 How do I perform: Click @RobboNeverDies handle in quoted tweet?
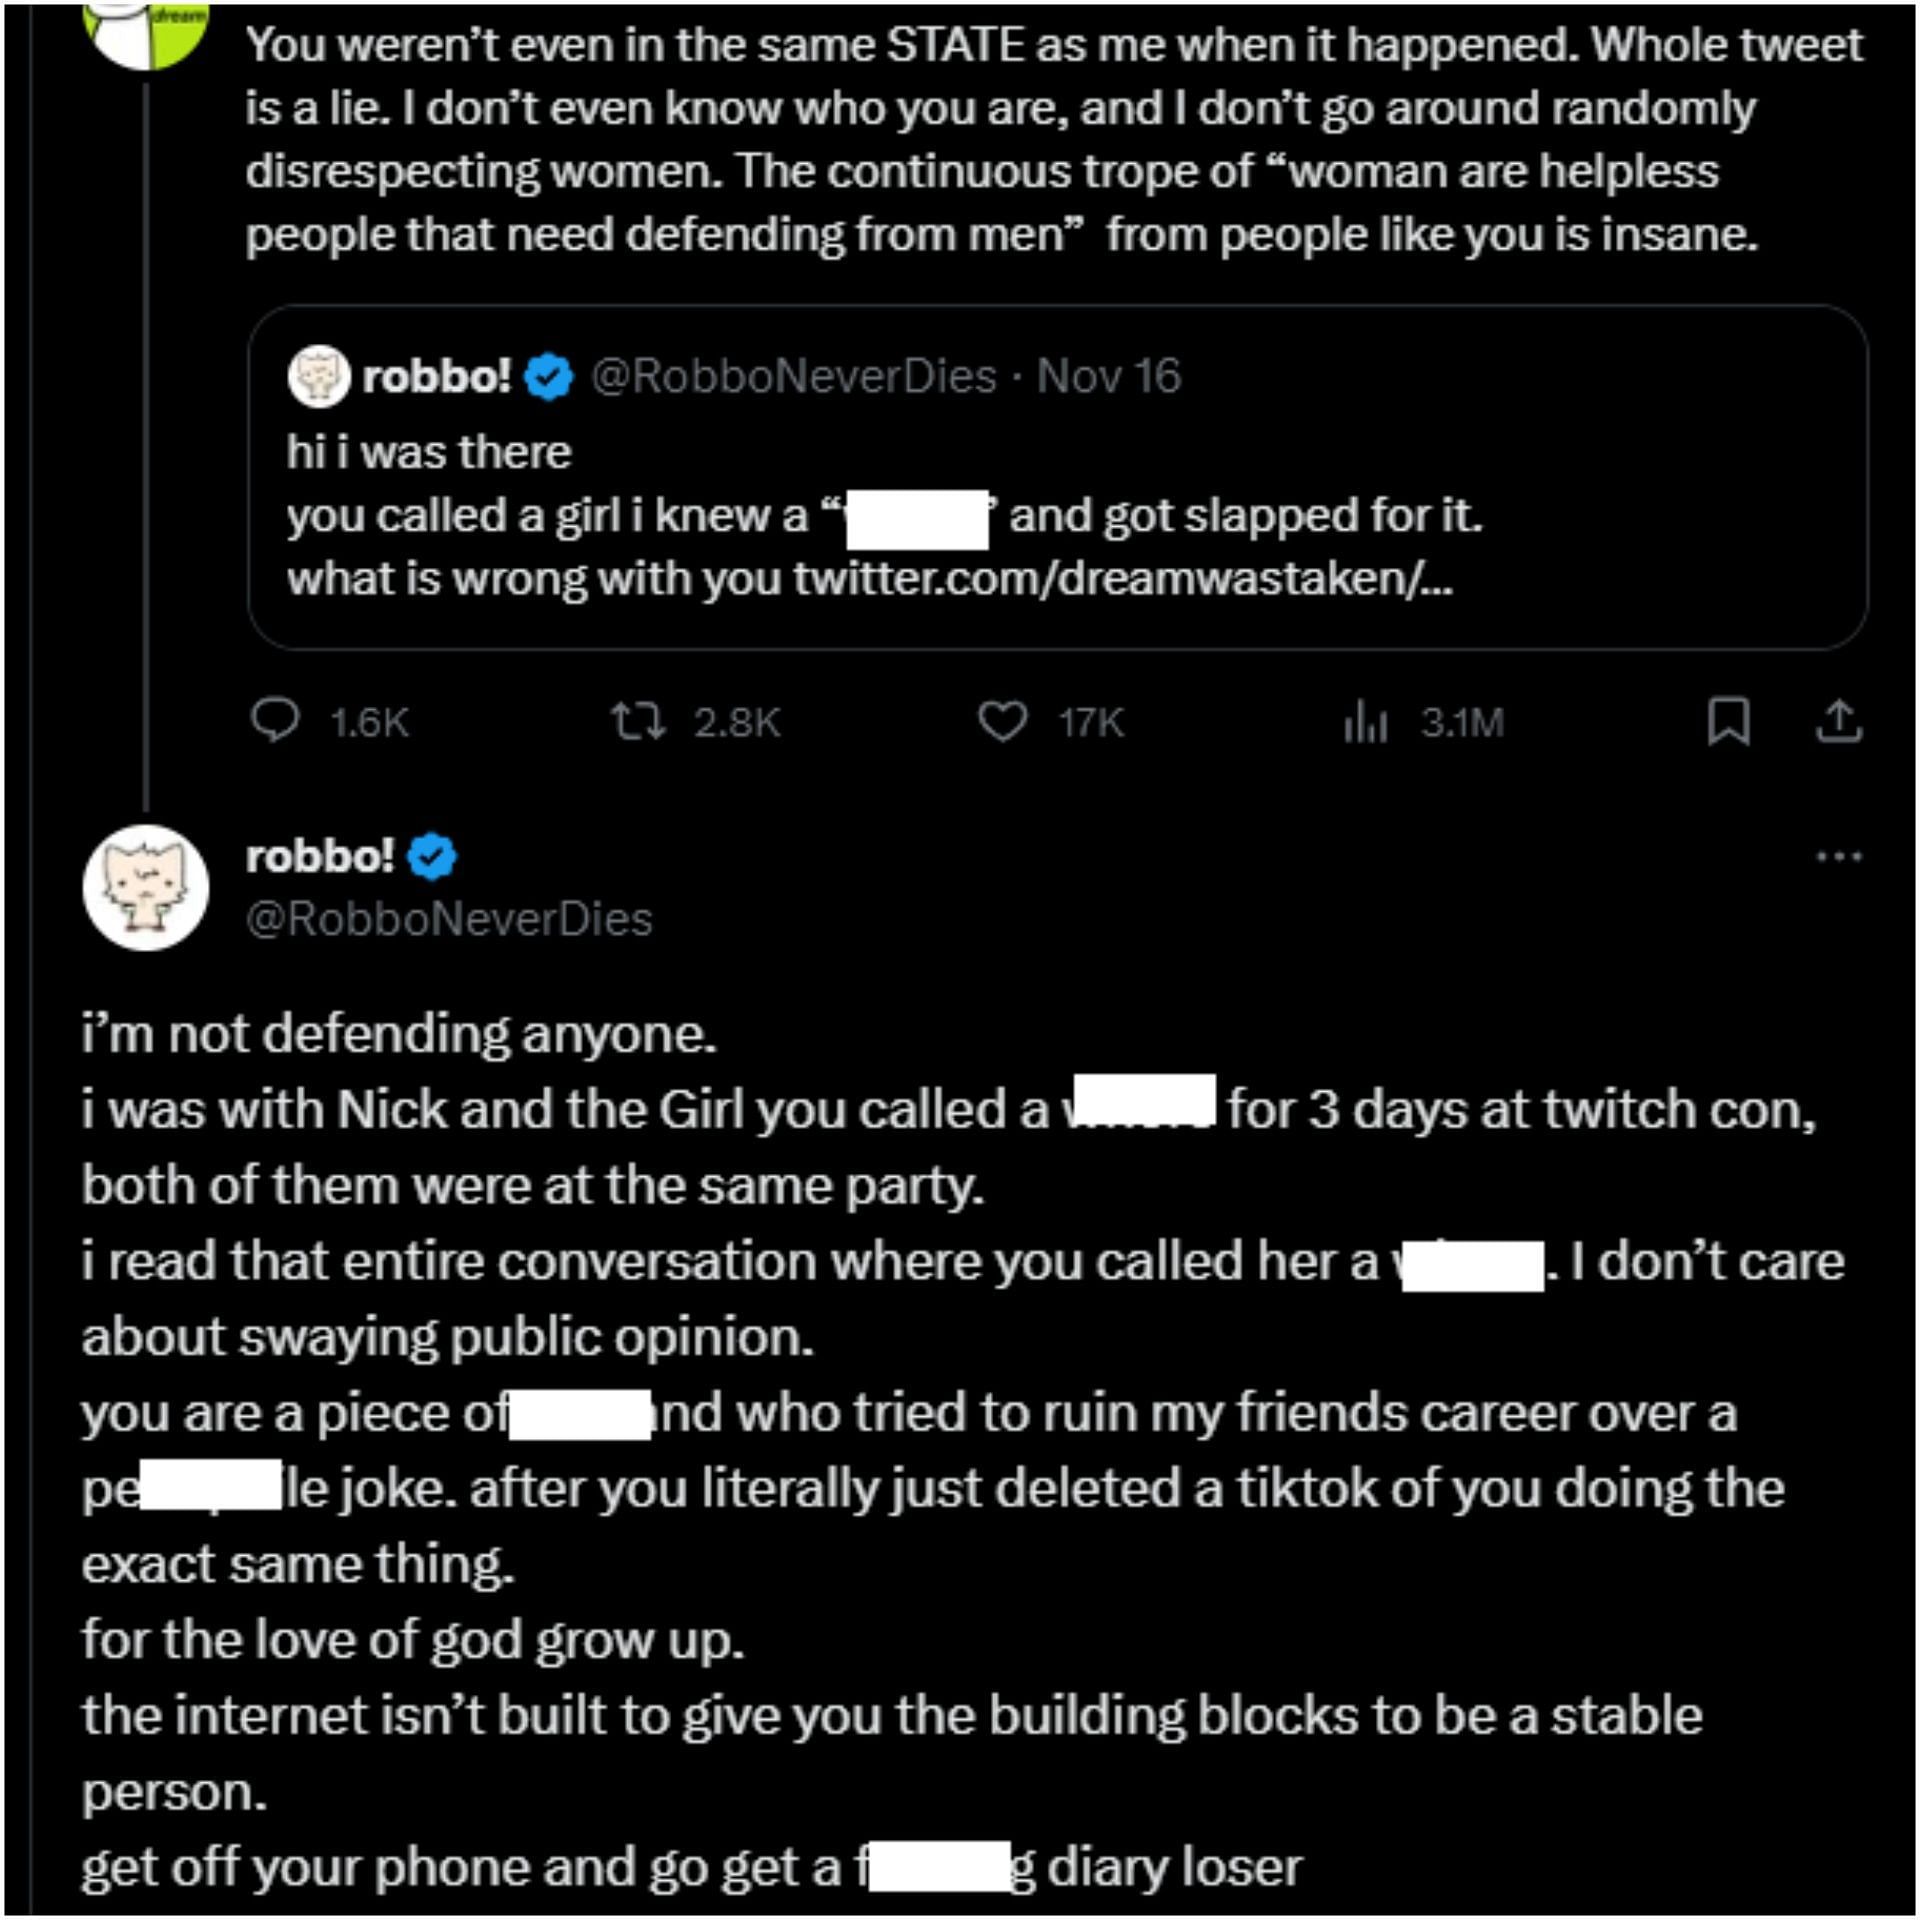click(x=794, y=377)
